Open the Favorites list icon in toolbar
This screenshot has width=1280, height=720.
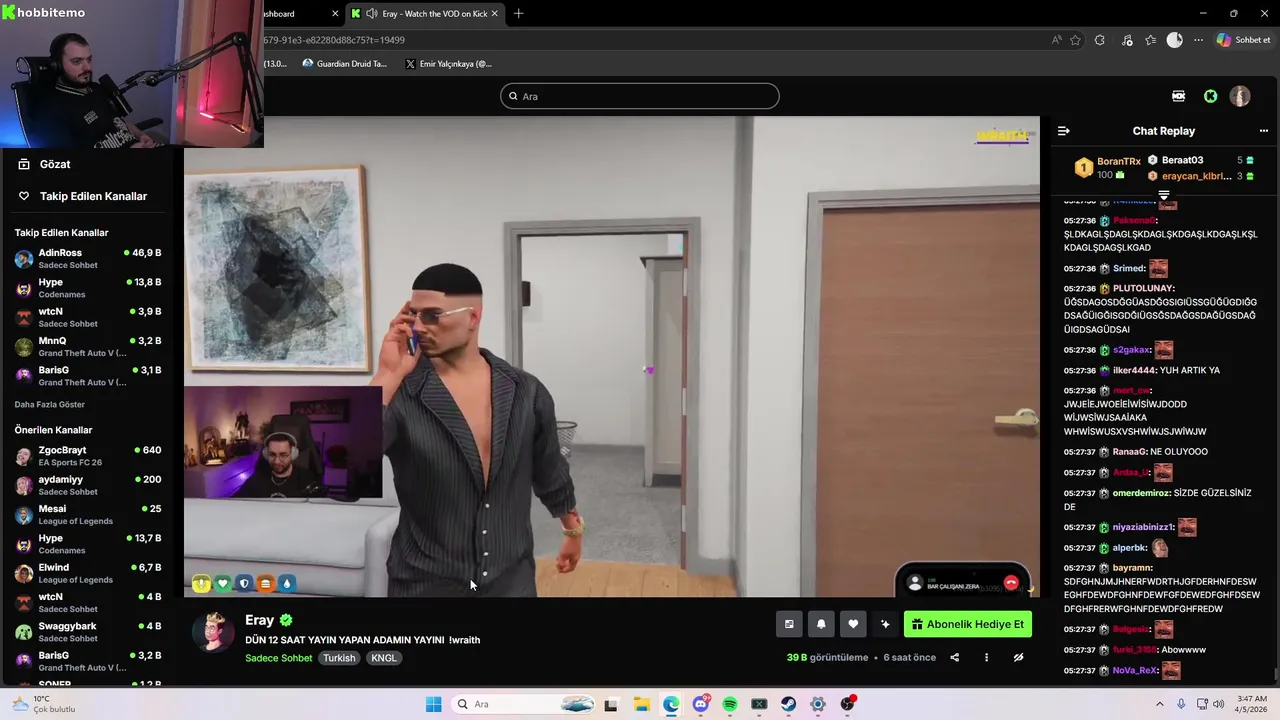tap(1151, 40)
